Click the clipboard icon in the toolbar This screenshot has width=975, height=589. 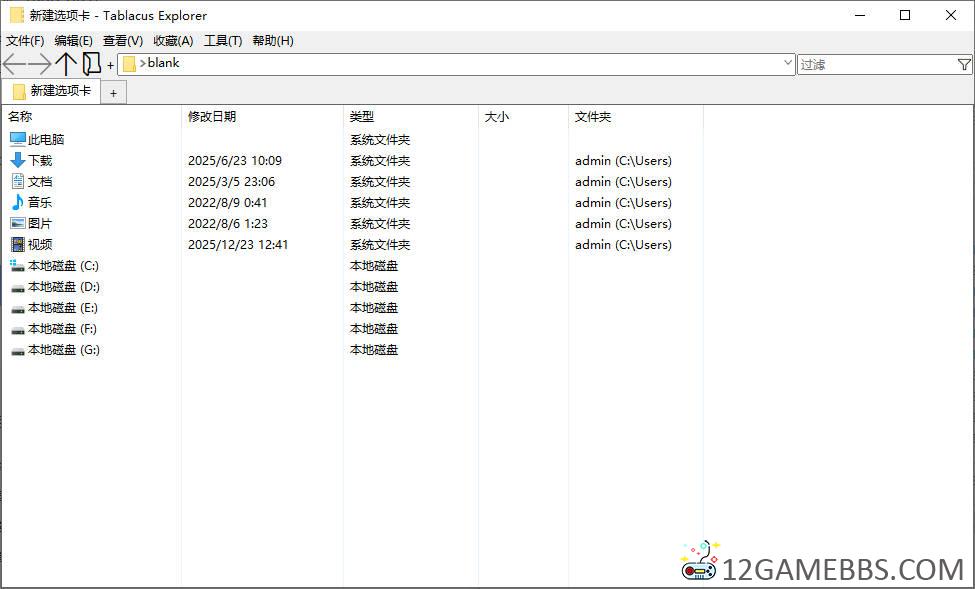pos(91,63)
